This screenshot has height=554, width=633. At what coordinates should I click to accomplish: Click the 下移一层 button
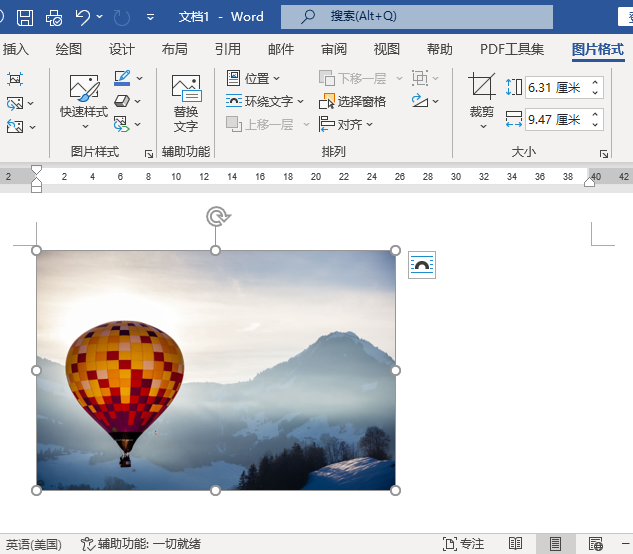(355, 78)
